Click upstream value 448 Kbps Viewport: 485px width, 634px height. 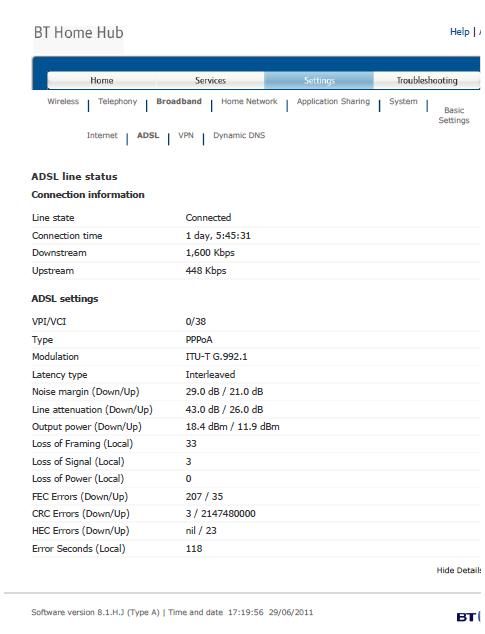pos(206,271)
